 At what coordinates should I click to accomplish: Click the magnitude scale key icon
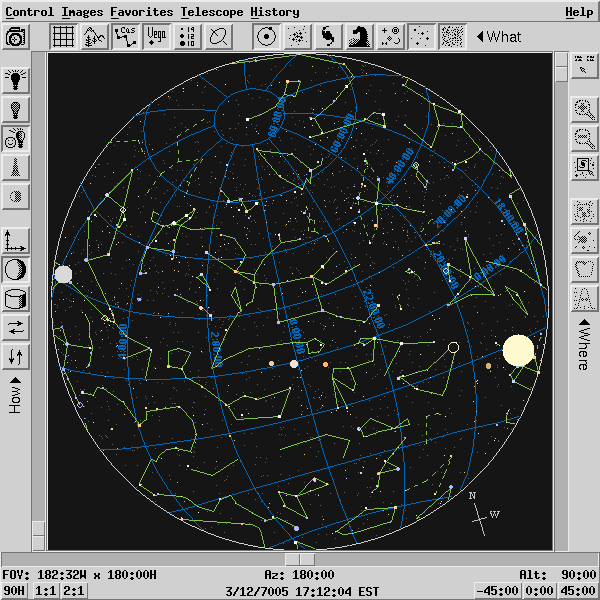point(188,37)
